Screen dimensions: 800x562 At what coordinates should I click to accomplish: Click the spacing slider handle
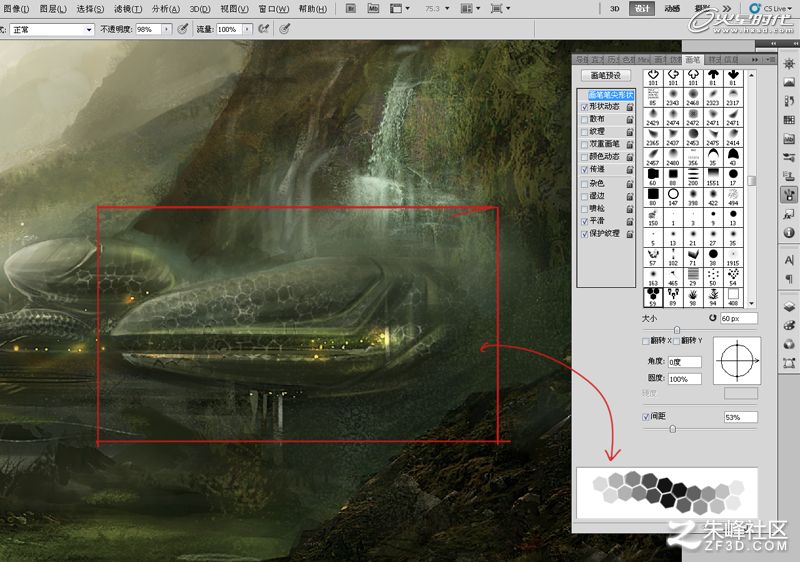pos(672,429)
